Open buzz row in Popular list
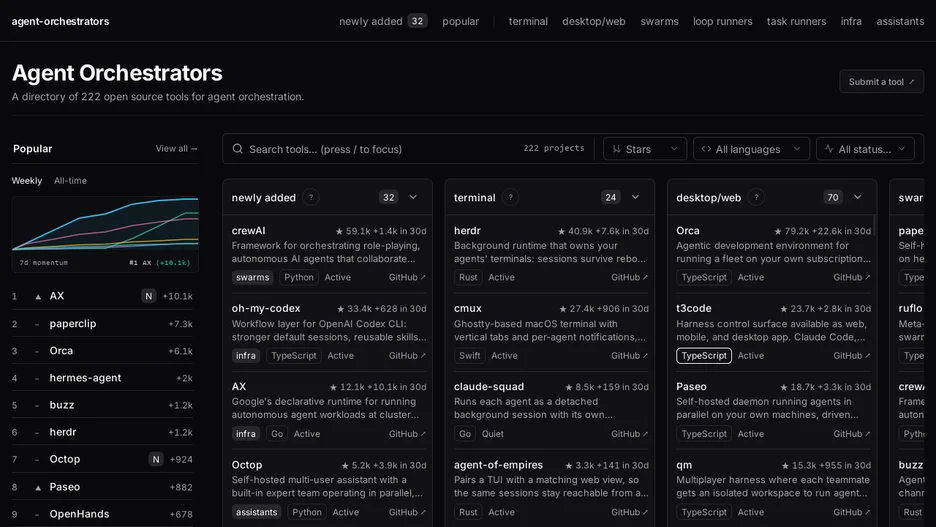This screenshot has height=527, width=936. [103, 405]
